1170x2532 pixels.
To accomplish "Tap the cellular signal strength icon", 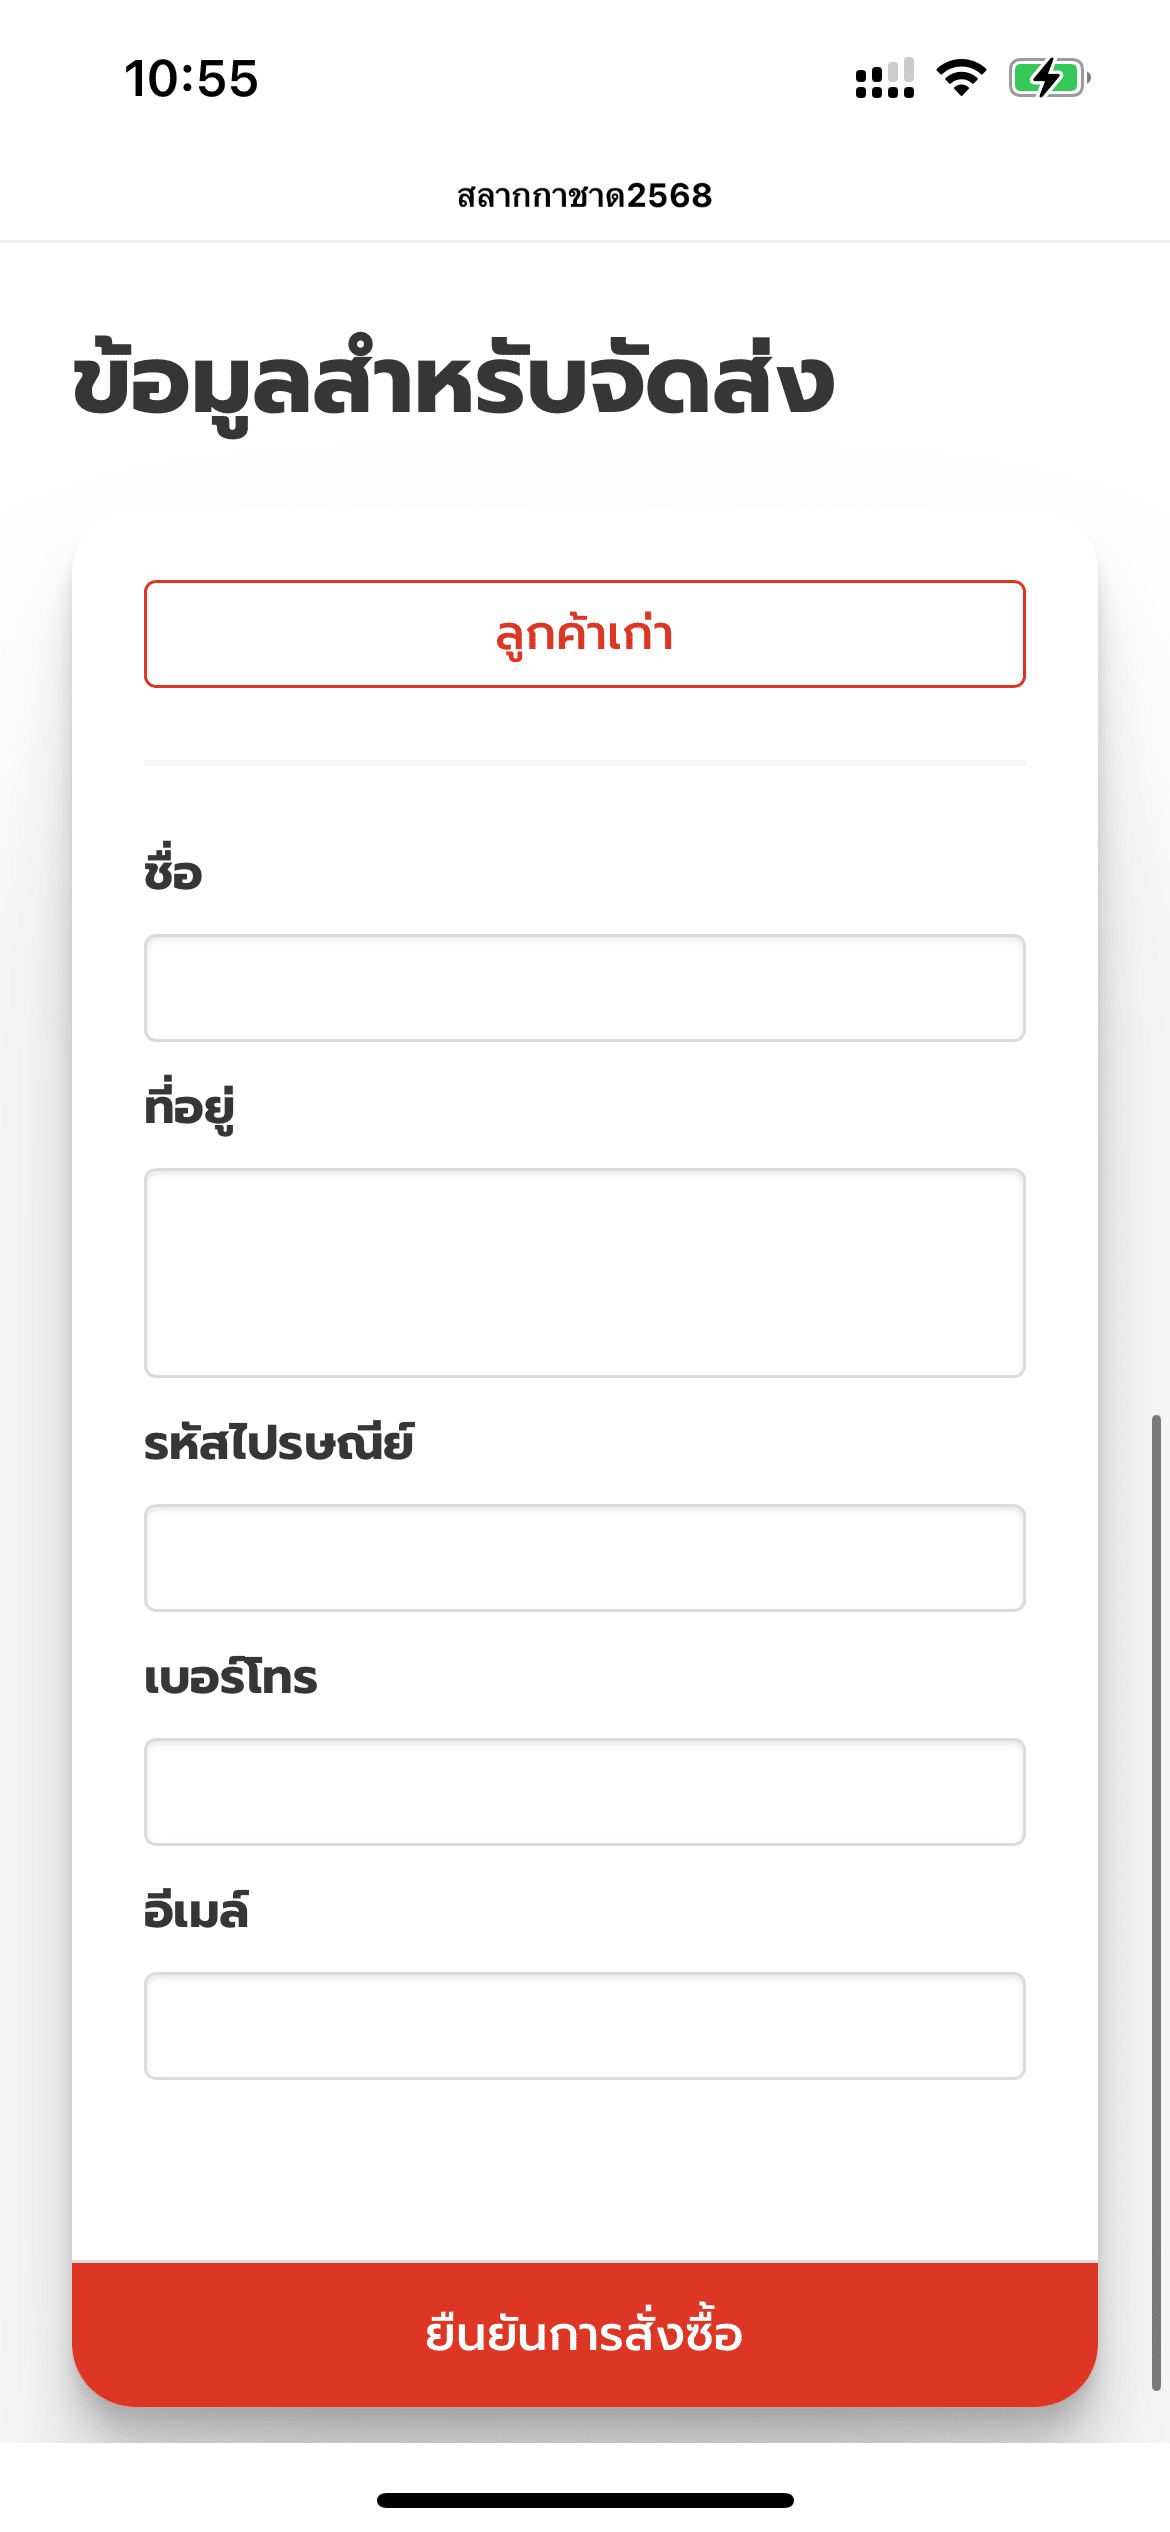I will click(885, 78).
